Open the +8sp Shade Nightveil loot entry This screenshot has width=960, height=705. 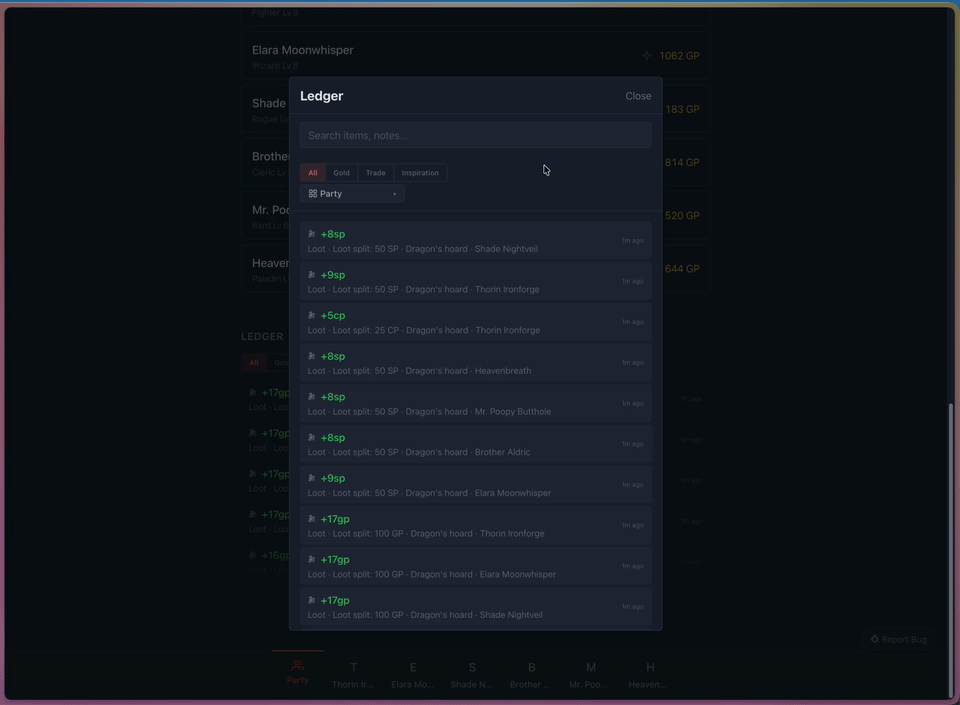pos(476,241)
